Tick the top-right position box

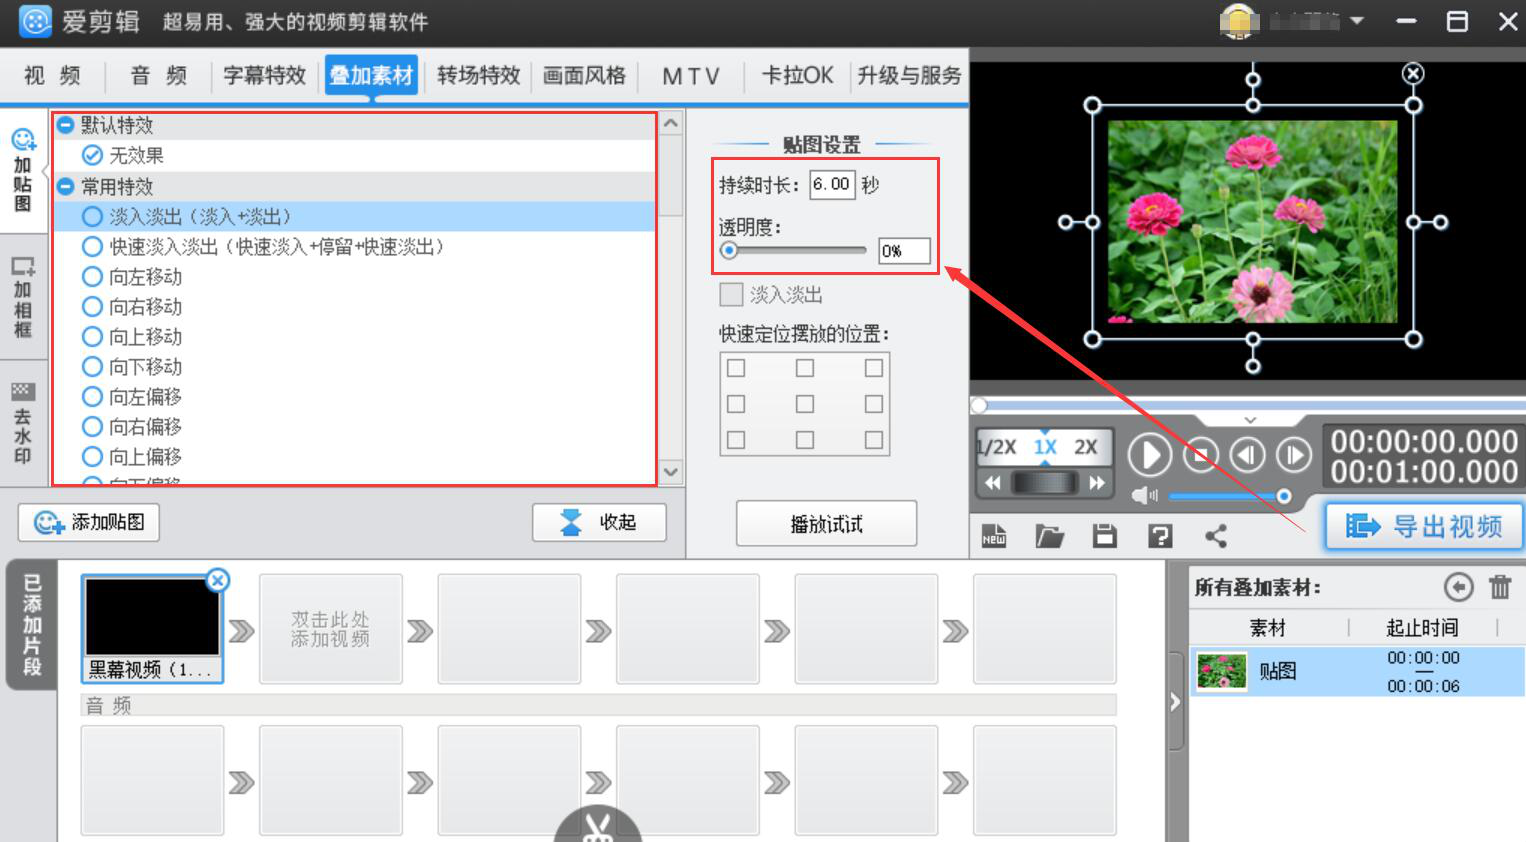(874, 368)
